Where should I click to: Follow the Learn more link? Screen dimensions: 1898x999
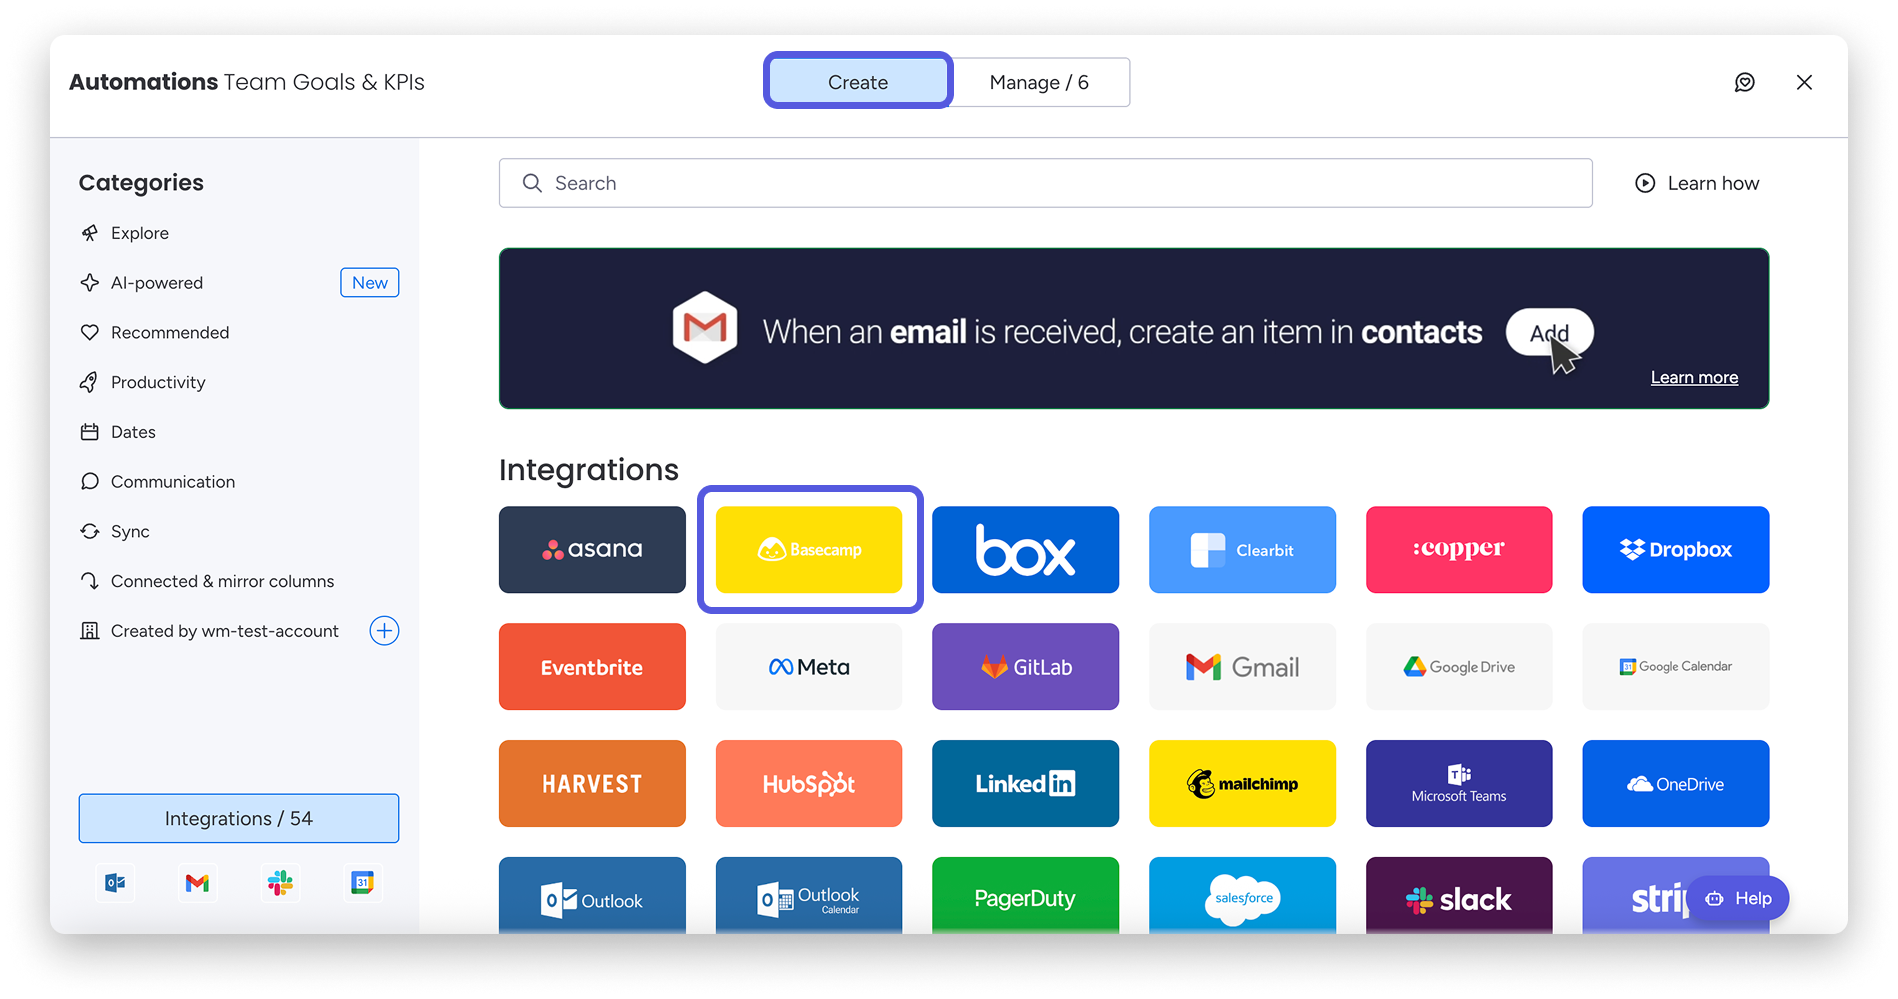1694,377
